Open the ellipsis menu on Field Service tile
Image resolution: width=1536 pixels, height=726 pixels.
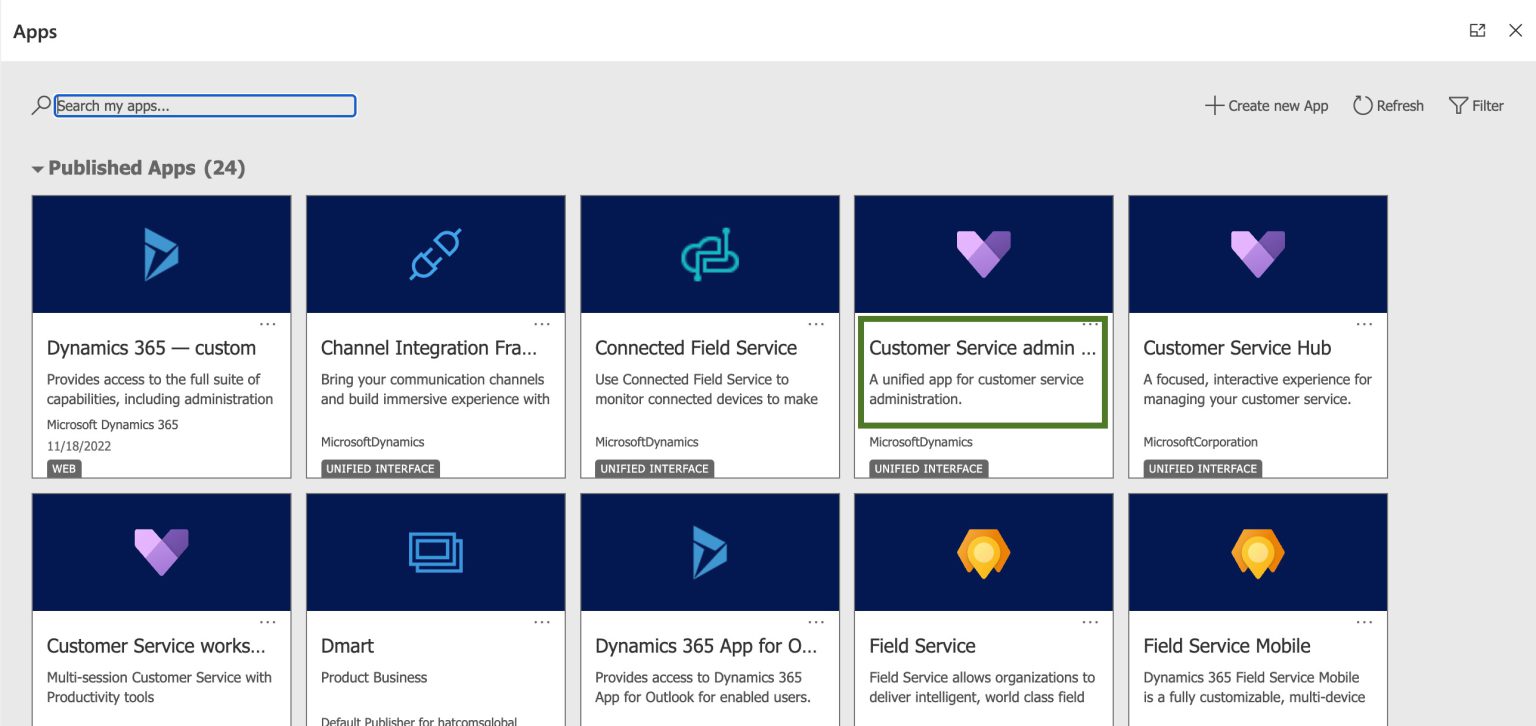[1090, 621]
